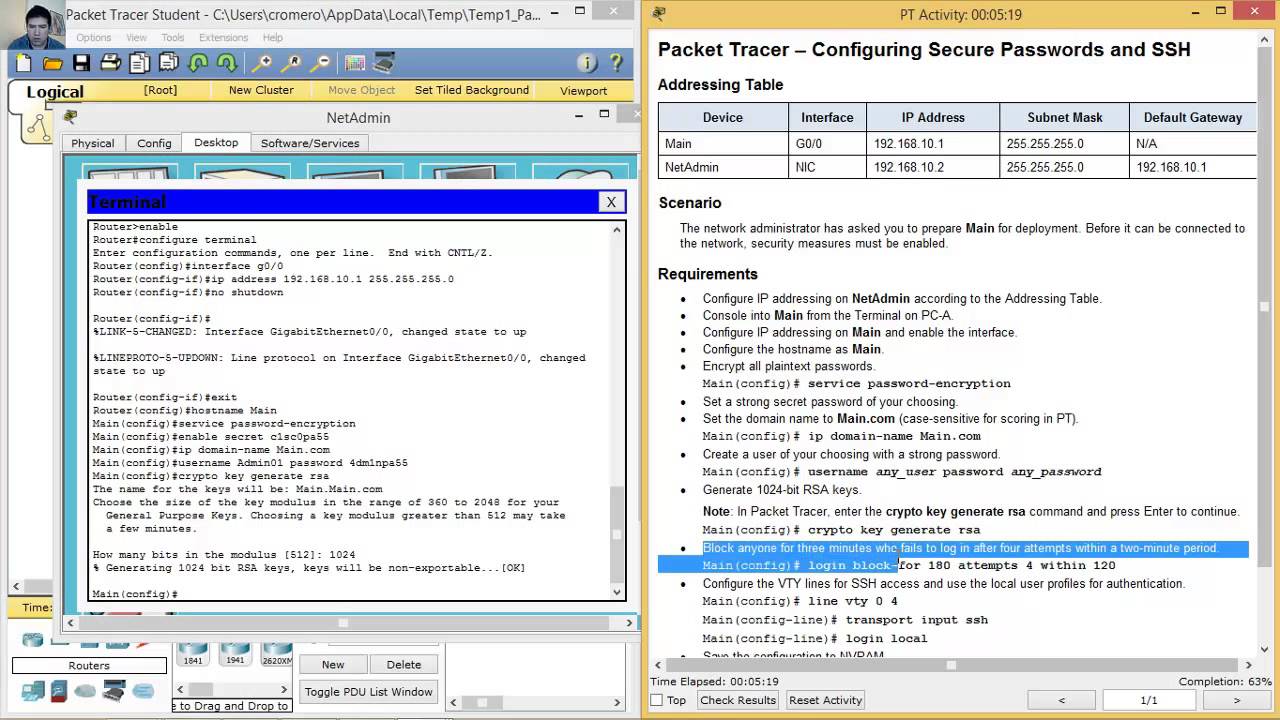Open the Extensions menu
Image resolution: width=1280 pixels, height=720 pixels.
tap(223, 38)
